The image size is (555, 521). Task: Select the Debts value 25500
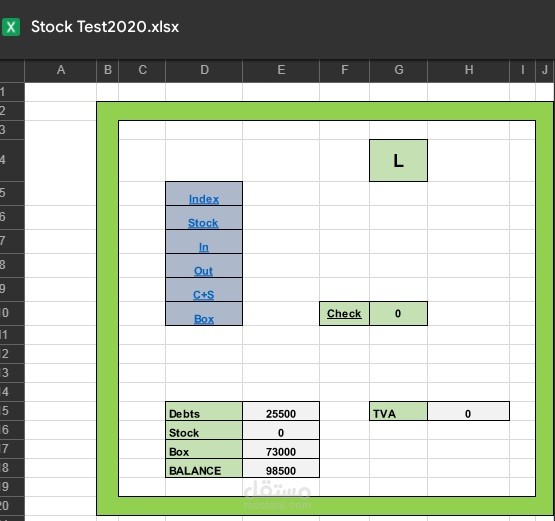[281, 411]
